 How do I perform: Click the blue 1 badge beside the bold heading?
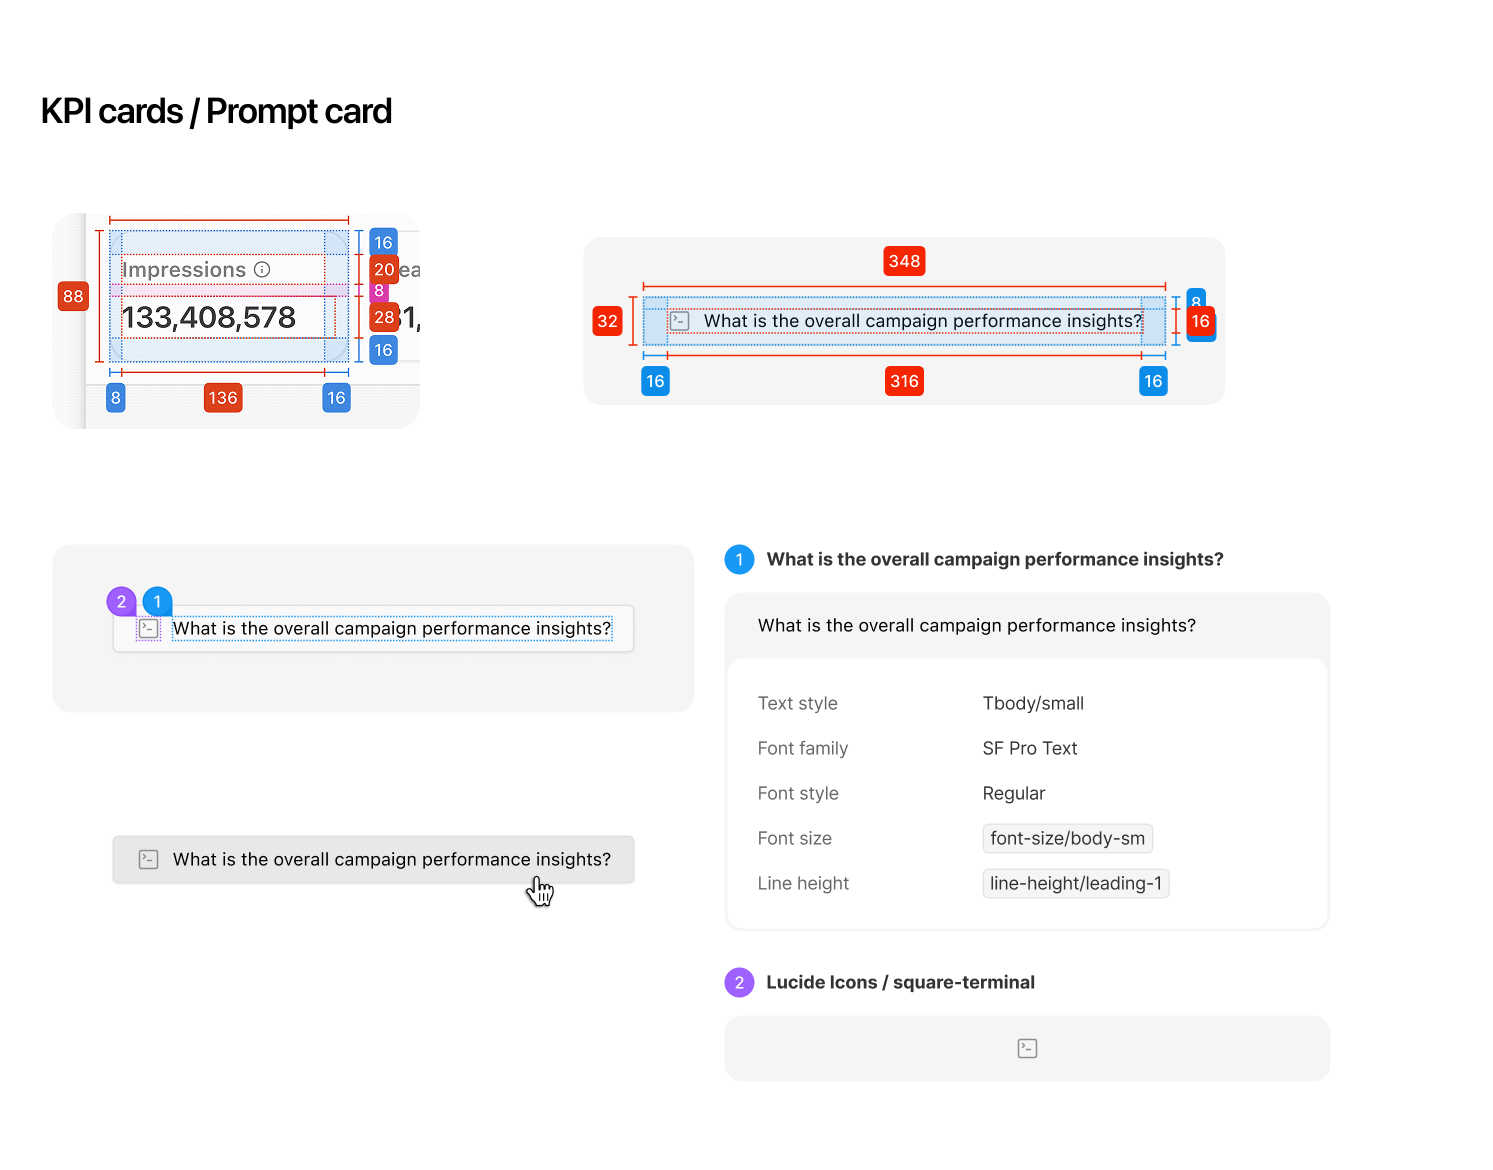pyautogui.click(x=739, y=559)
